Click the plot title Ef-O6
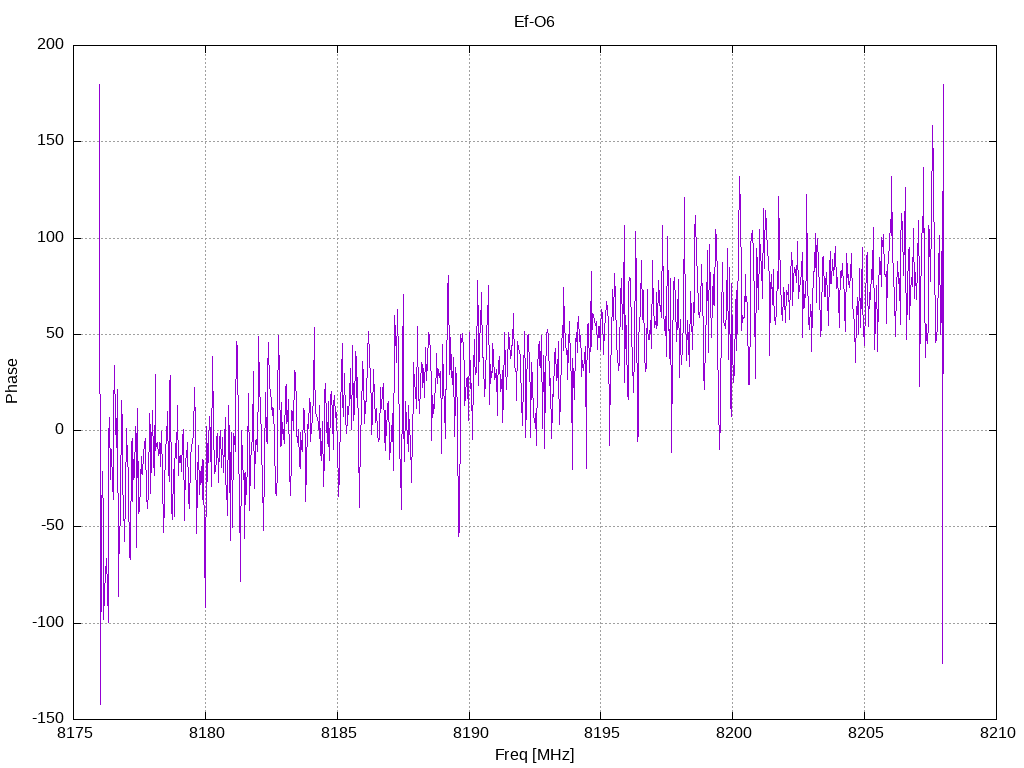Viewport: 1024px width, 768px height. click(x=534, y=21)
